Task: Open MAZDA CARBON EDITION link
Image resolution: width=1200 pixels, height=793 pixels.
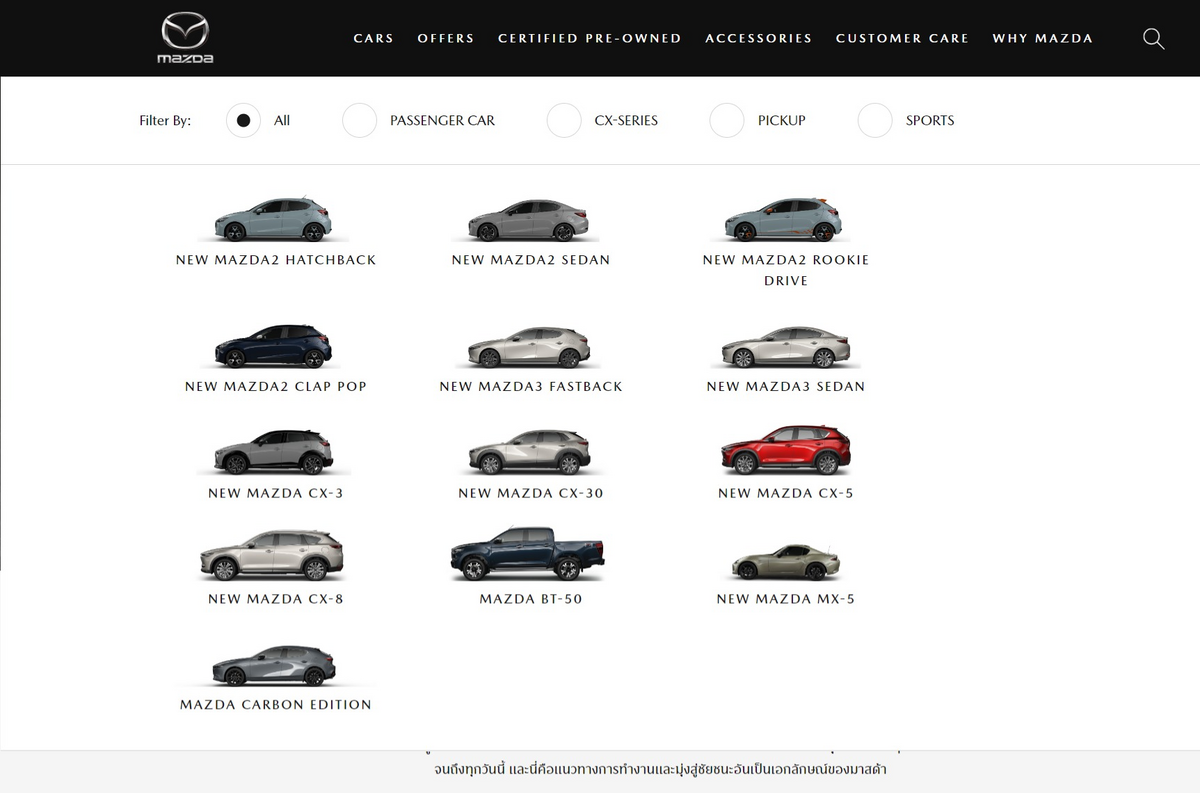Action: point(276,705)
